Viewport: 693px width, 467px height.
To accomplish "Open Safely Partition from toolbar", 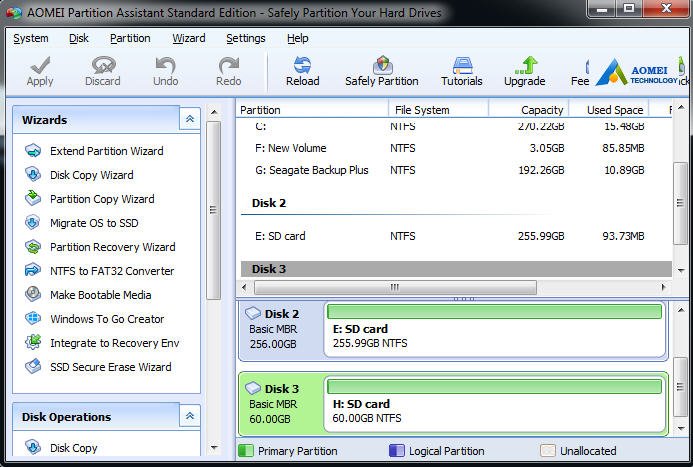I will 382,71.
